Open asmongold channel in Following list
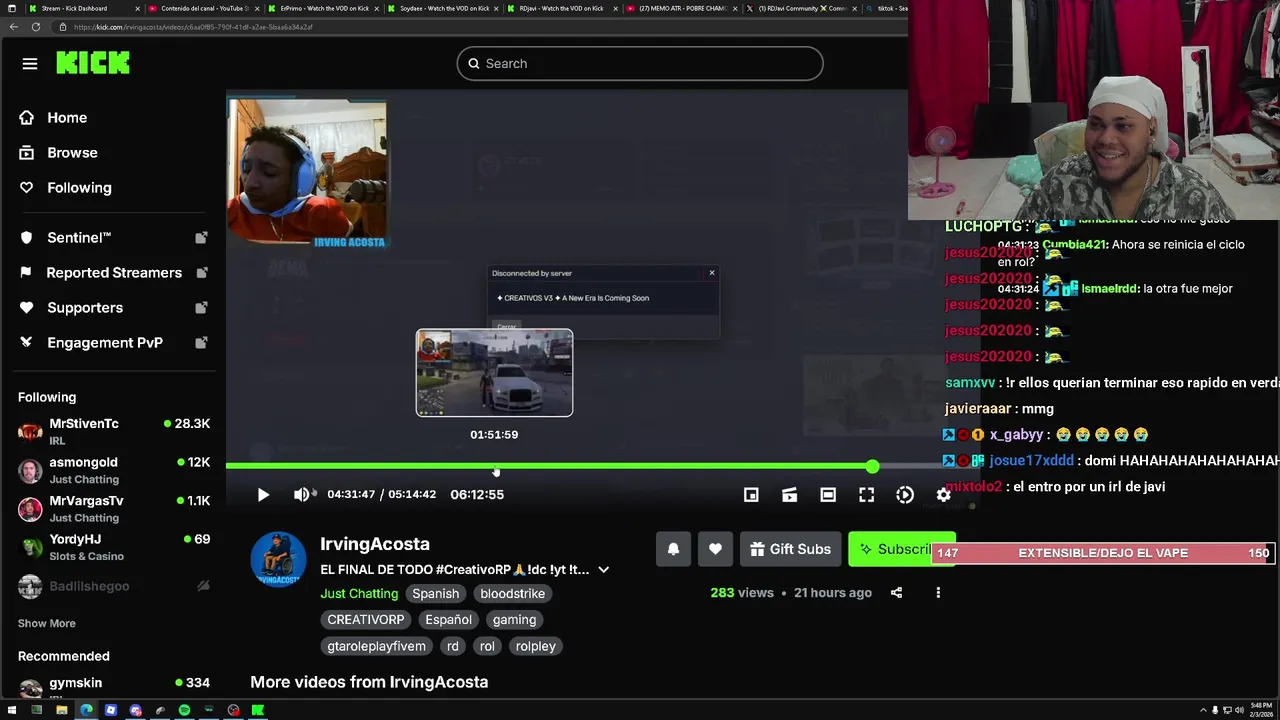Image resolution: width=1280 pixels, height=720 pixels. click(114, 470)
